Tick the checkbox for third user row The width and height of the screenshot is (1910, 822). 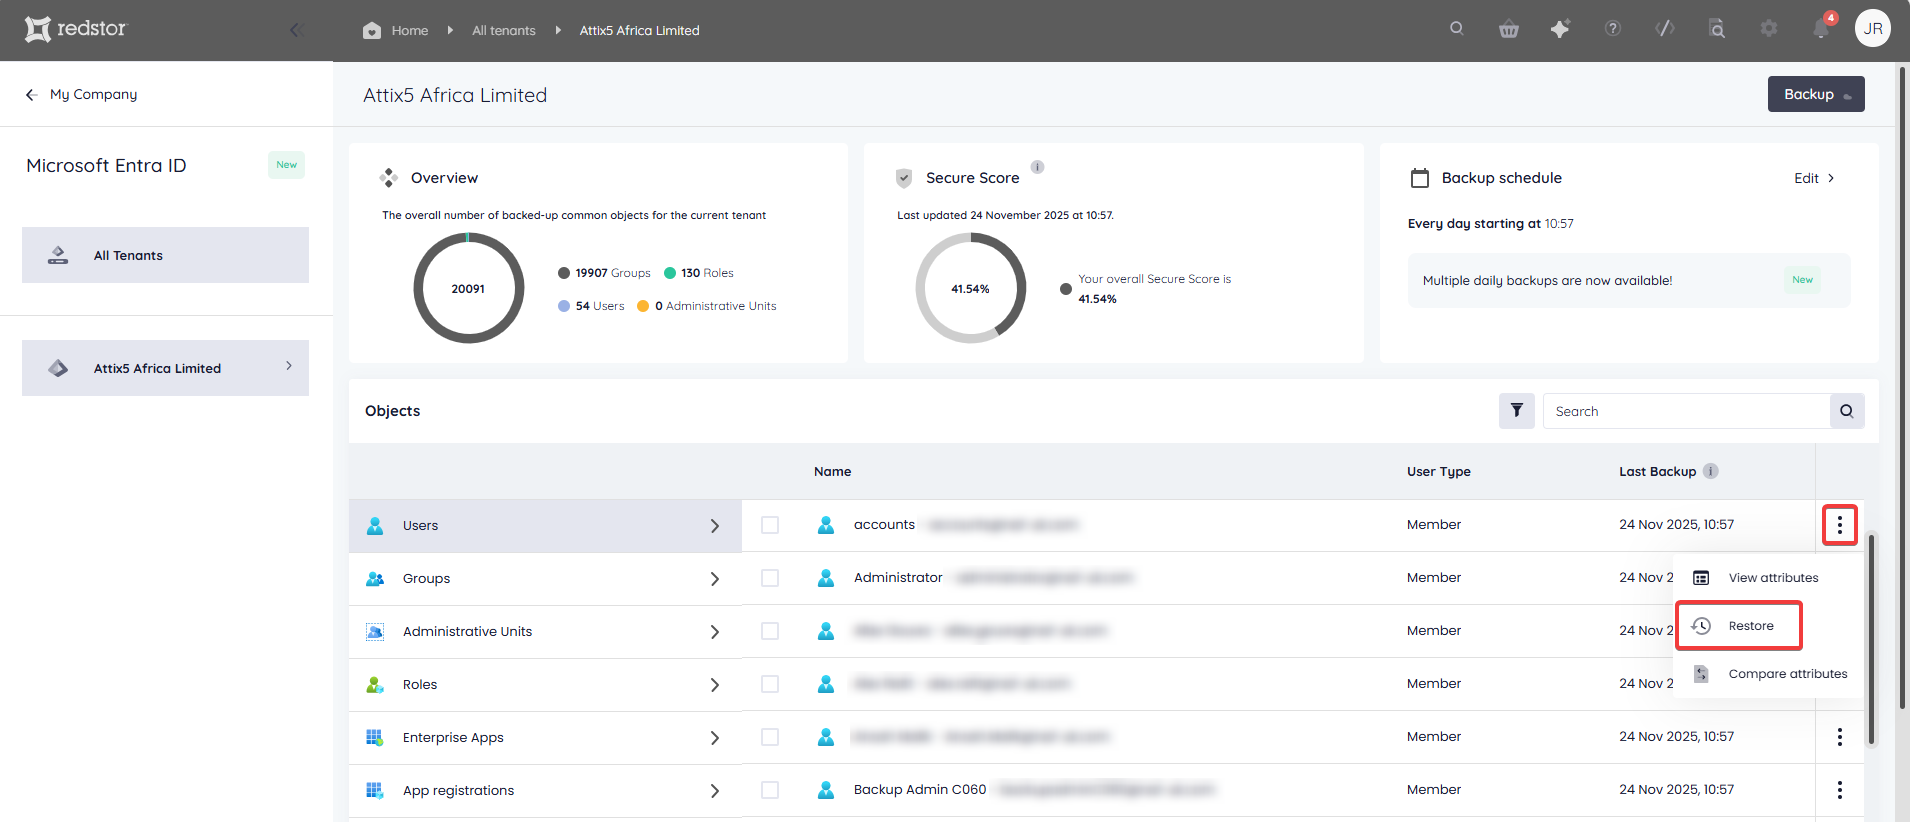[x=770, y=631]
